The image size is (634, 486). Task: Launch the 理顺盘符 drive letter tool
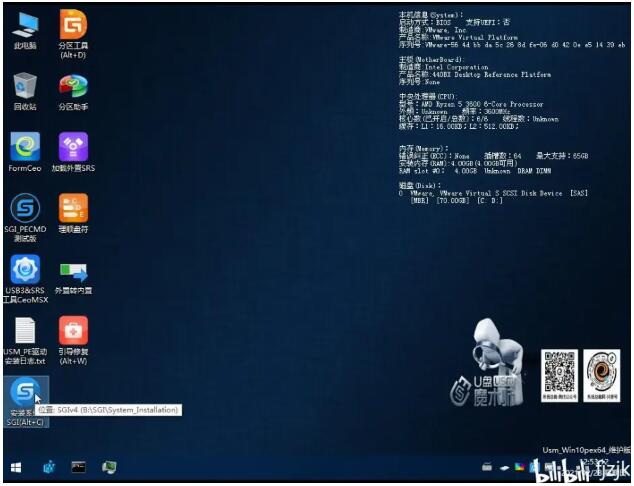73,209
